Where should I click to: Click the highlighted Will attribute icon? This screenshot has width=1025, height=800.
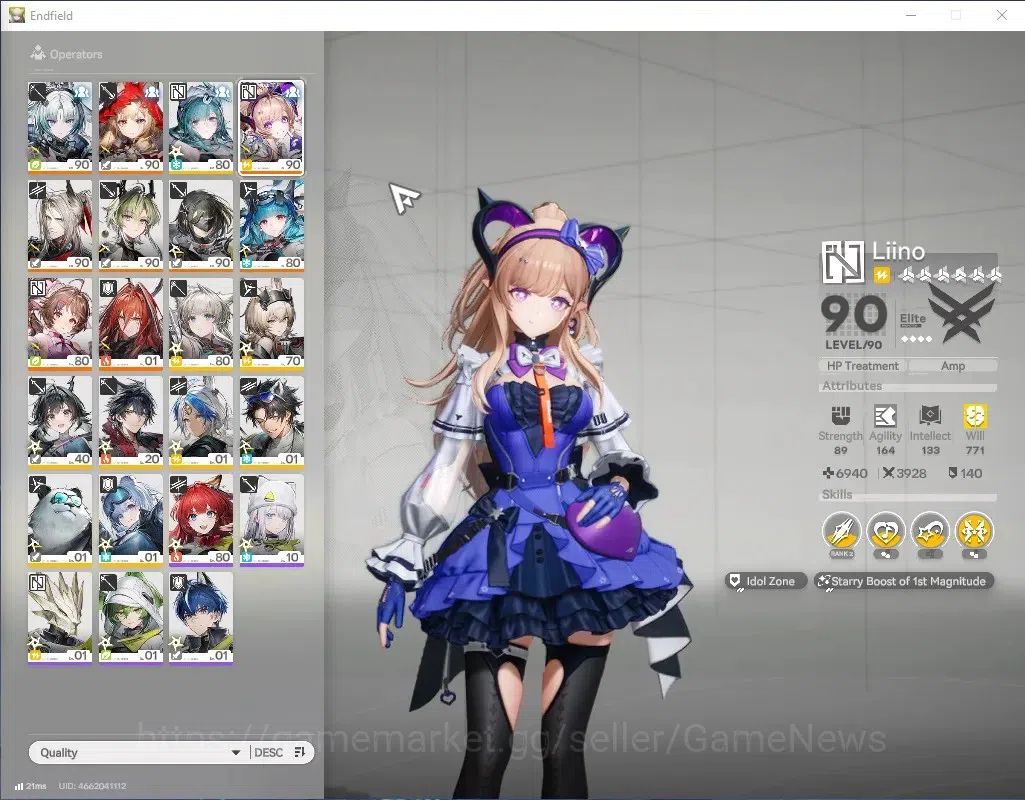tap(975, 416)
